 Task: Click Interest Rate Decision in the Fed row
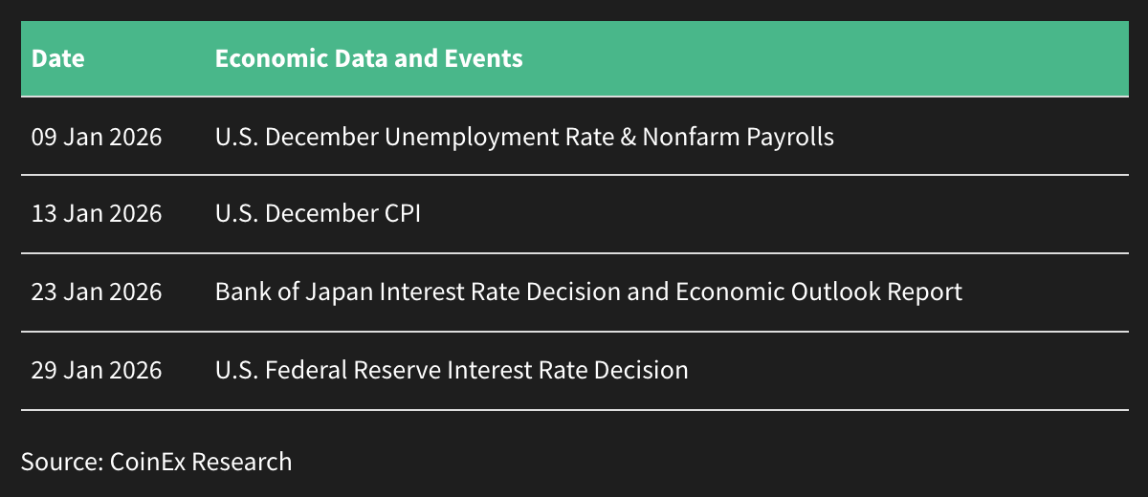[568, 370]
